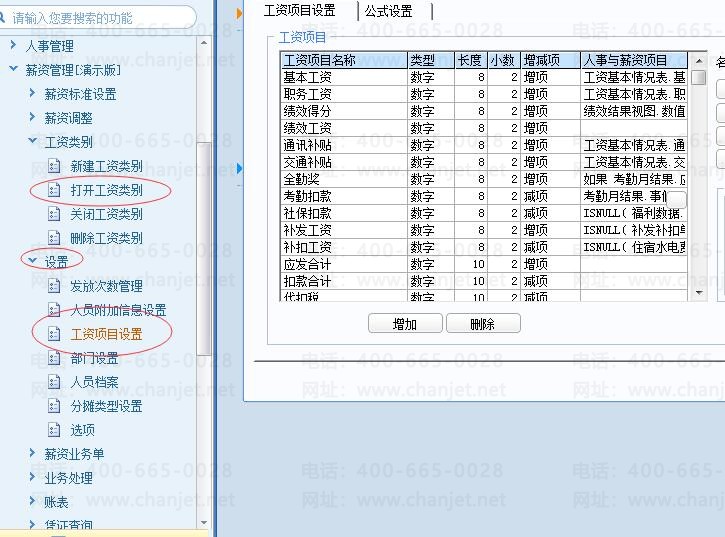Click the document icon beside 部门设置
The height and width of the screenshot is (537, 725).
pyautogui.click(x=54, y=358)
